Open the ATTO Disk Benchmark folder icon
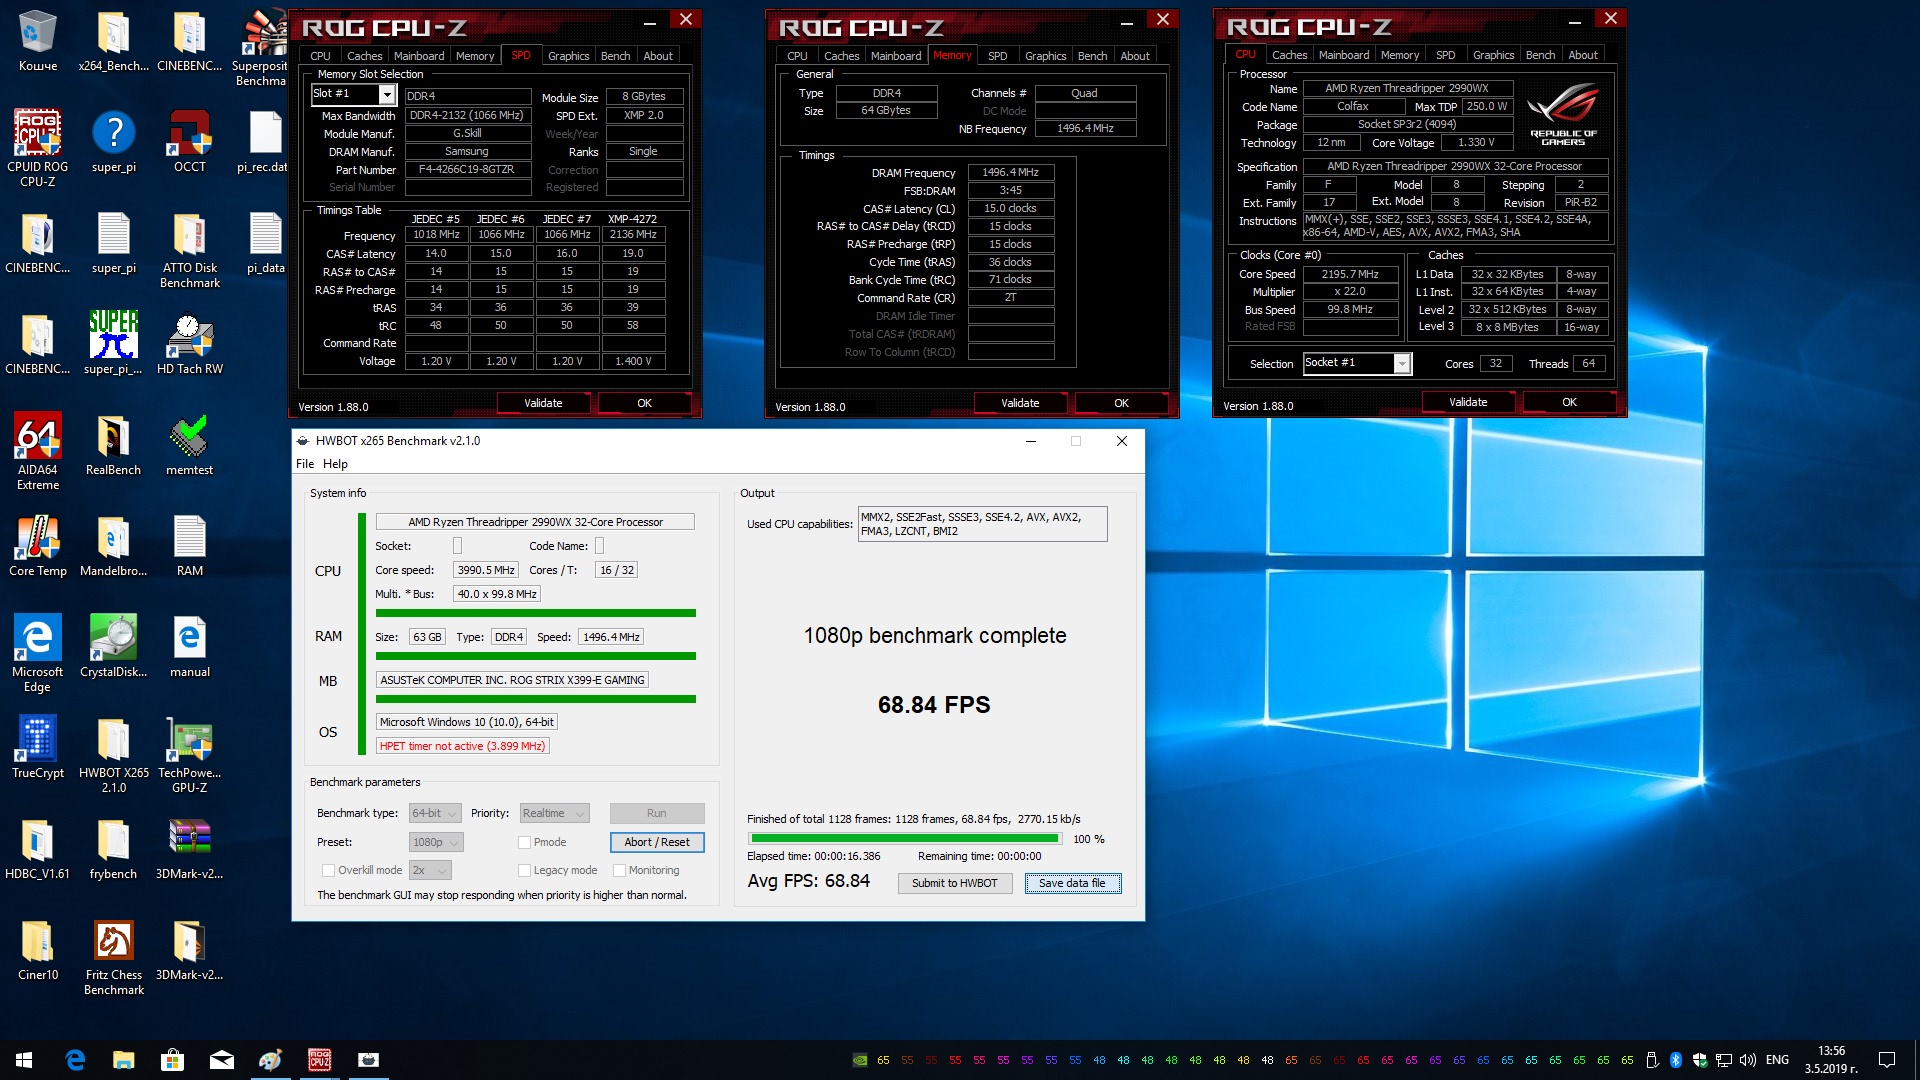The width and height of the screenshot is (1920, 1080). [190, 250]
